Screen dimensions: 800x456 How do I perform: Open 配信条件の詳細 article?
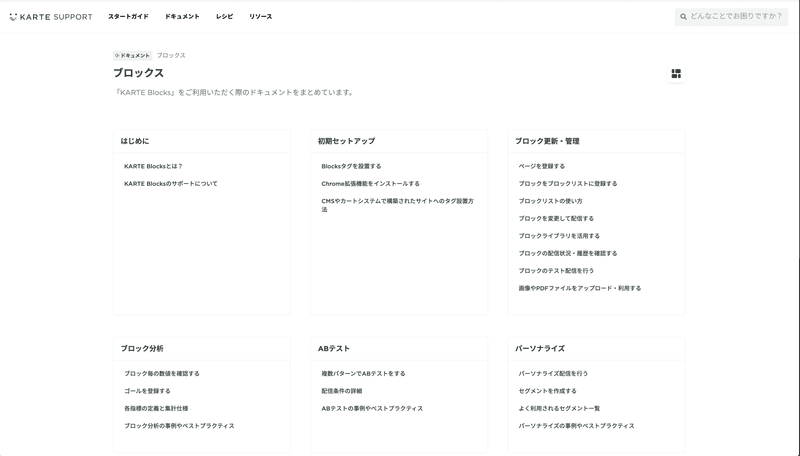[342, 391]
